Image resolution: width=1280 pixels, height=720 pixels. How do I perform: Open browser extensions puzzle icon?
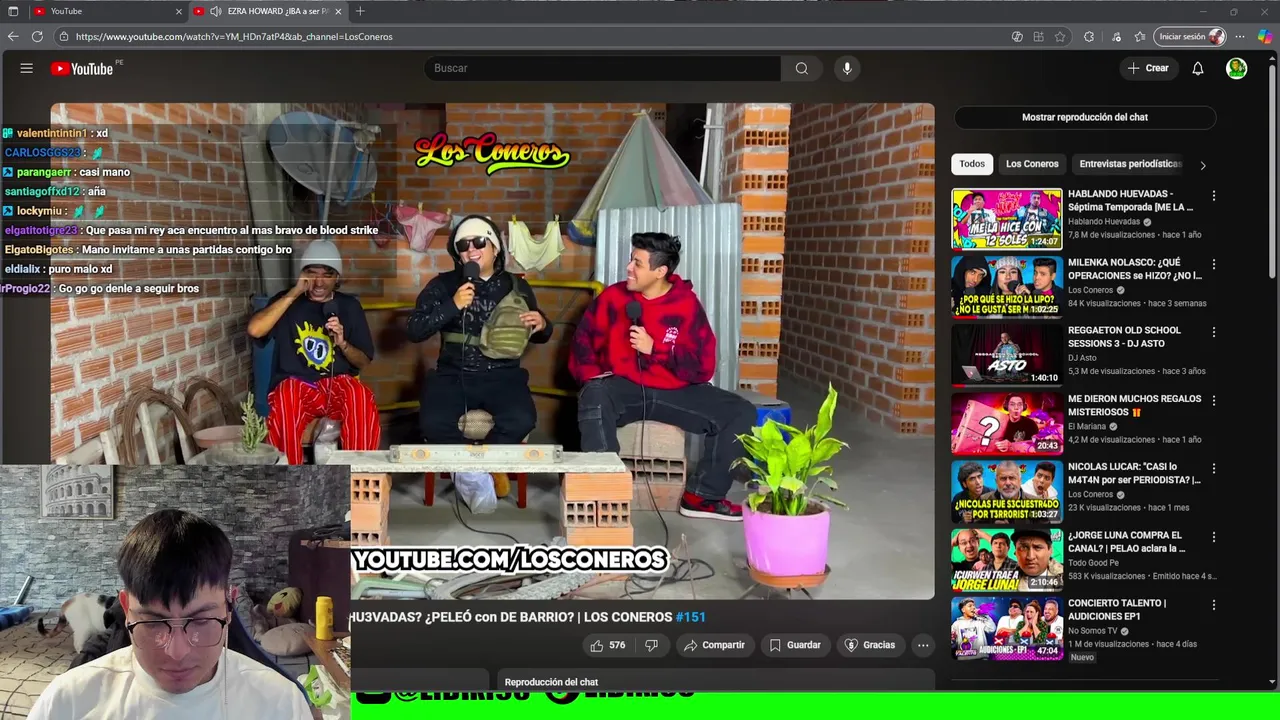[1089, 36]
